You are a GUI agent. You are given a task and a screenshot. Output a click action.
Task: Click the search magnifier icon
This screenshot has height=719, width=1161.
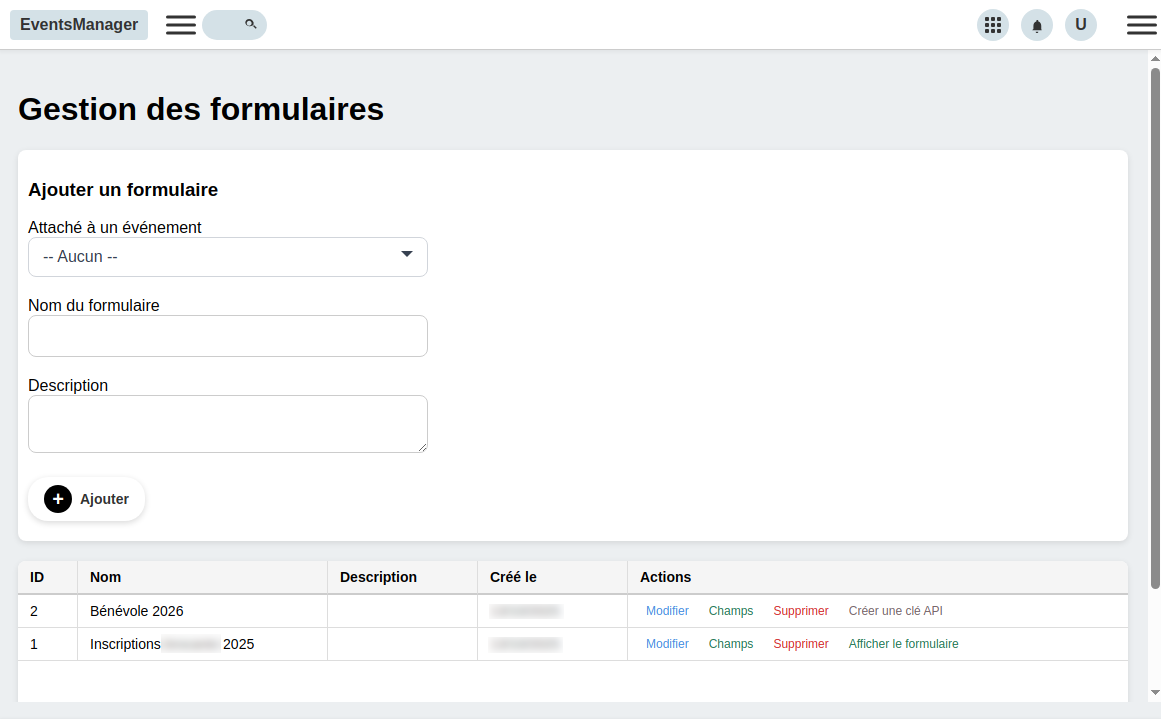pos(250,24)
